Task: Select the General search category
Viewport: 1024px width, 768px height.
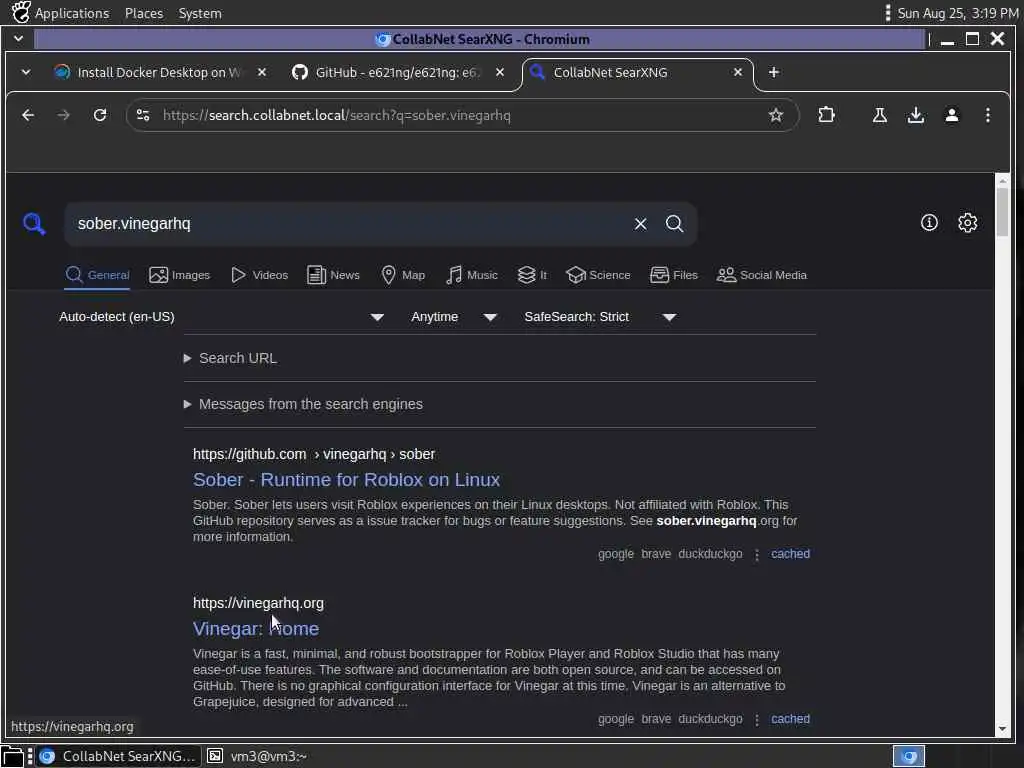Action: click(x=97, y=275)
